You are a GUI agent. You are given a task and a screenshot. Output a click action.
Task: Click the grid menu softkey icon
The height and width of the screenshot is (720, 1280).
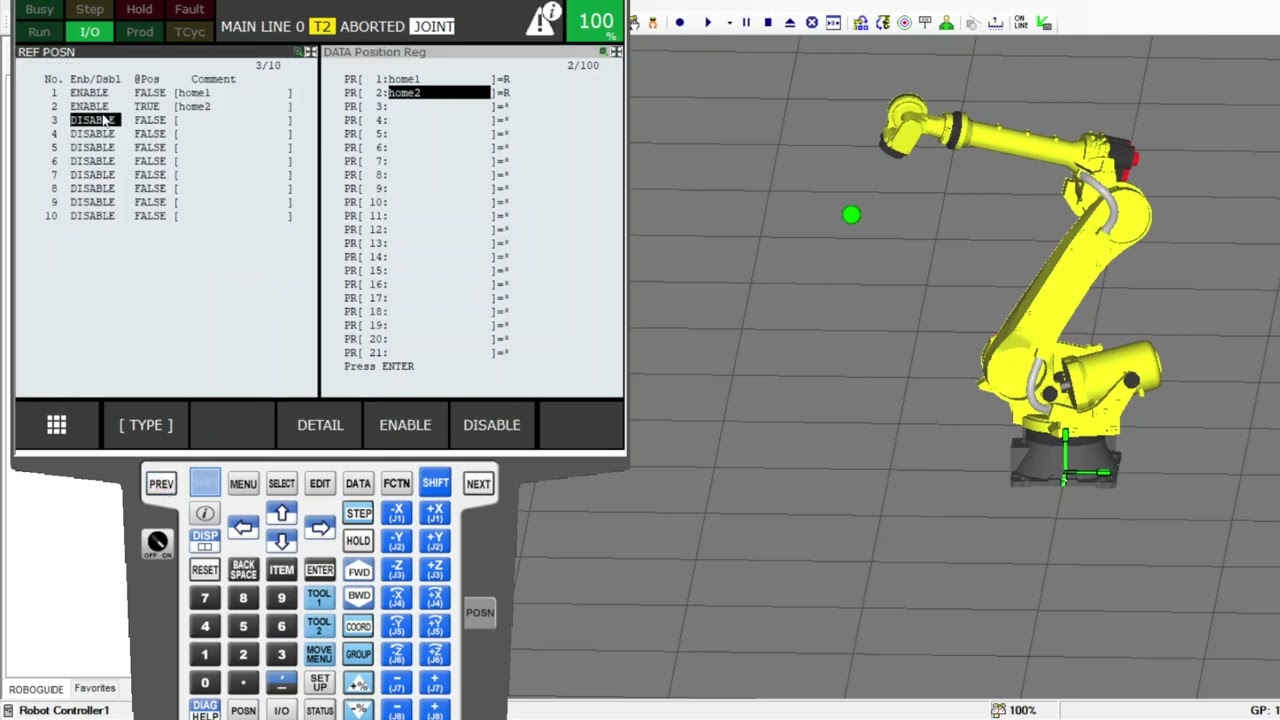tap(57, 425)
